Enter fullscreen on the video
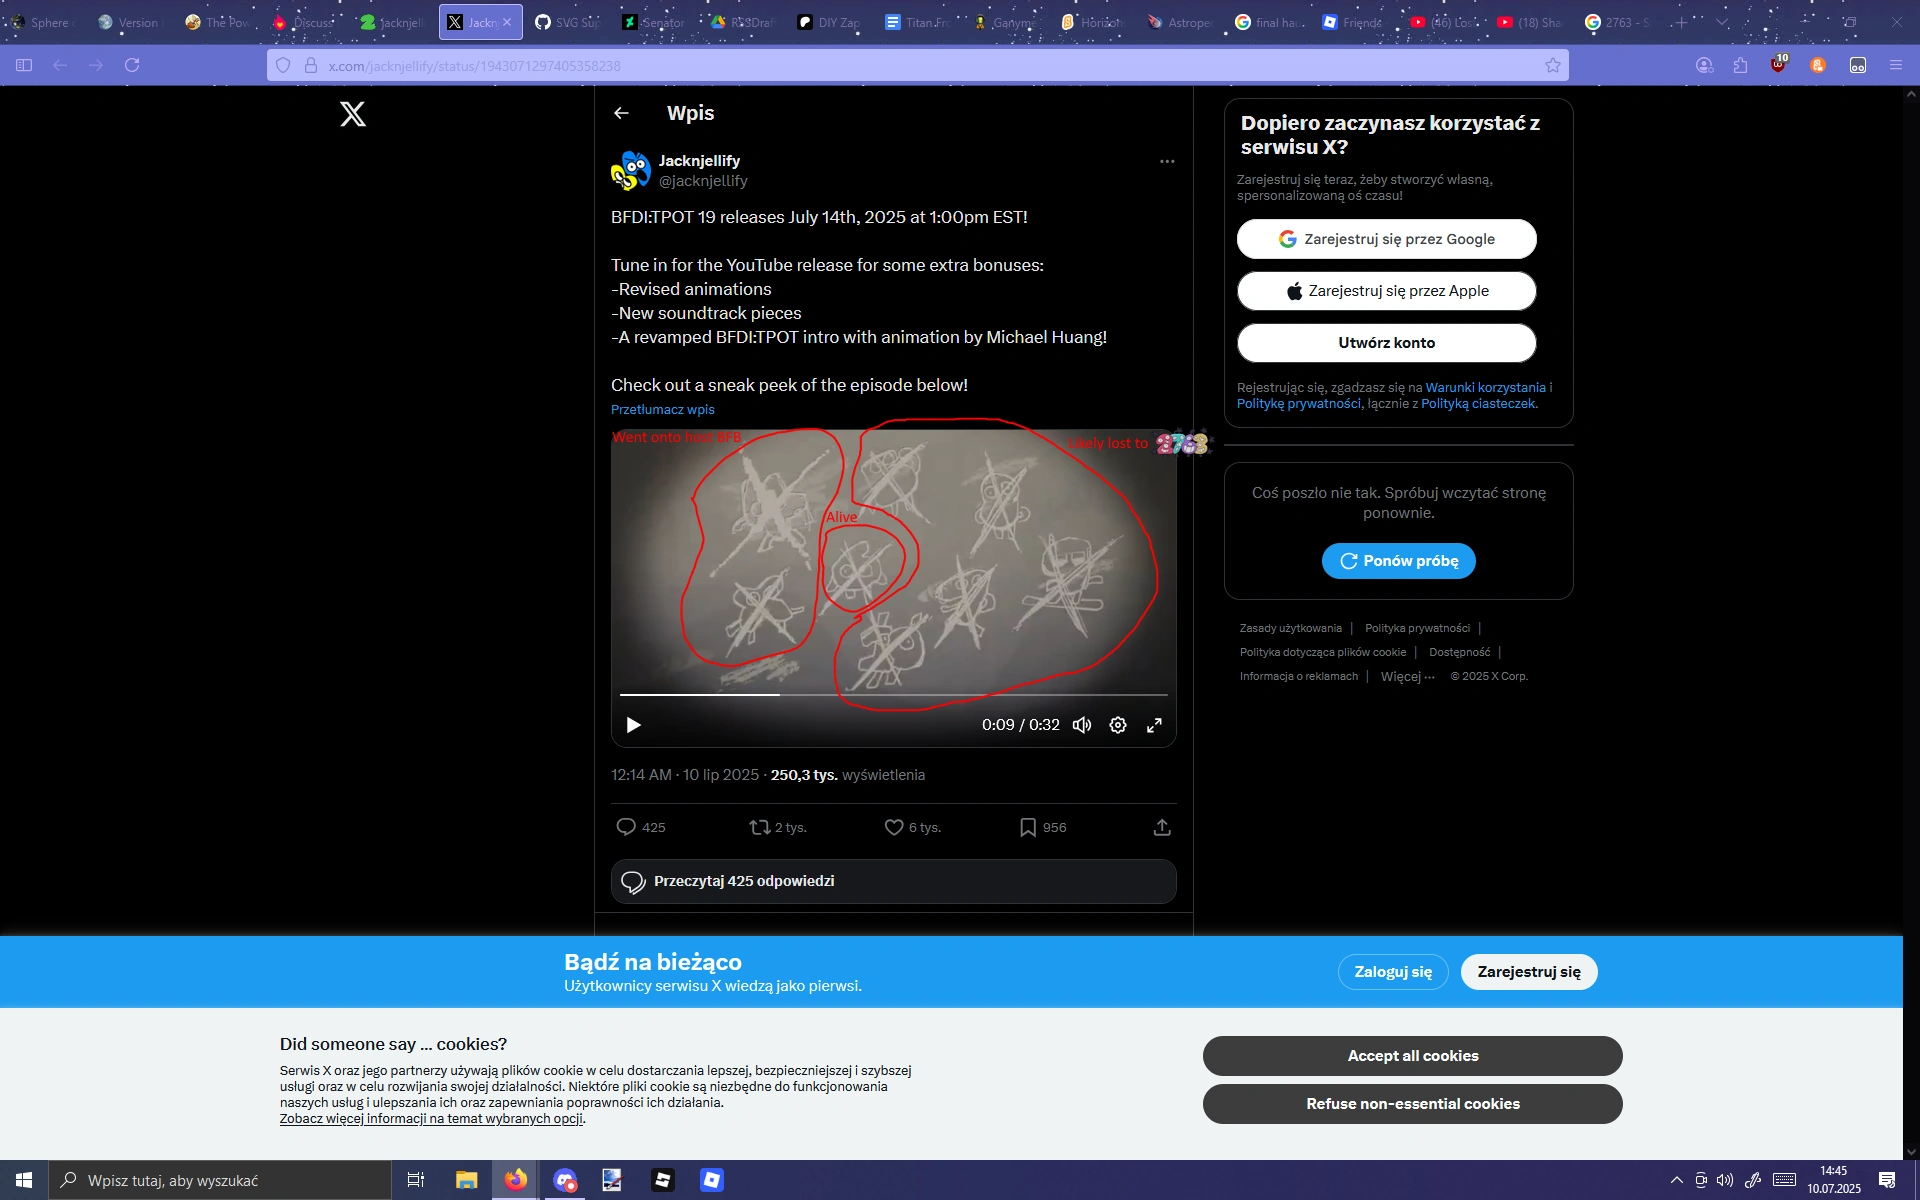The image size is (1920, 1200). click(x=1154, y=725)
